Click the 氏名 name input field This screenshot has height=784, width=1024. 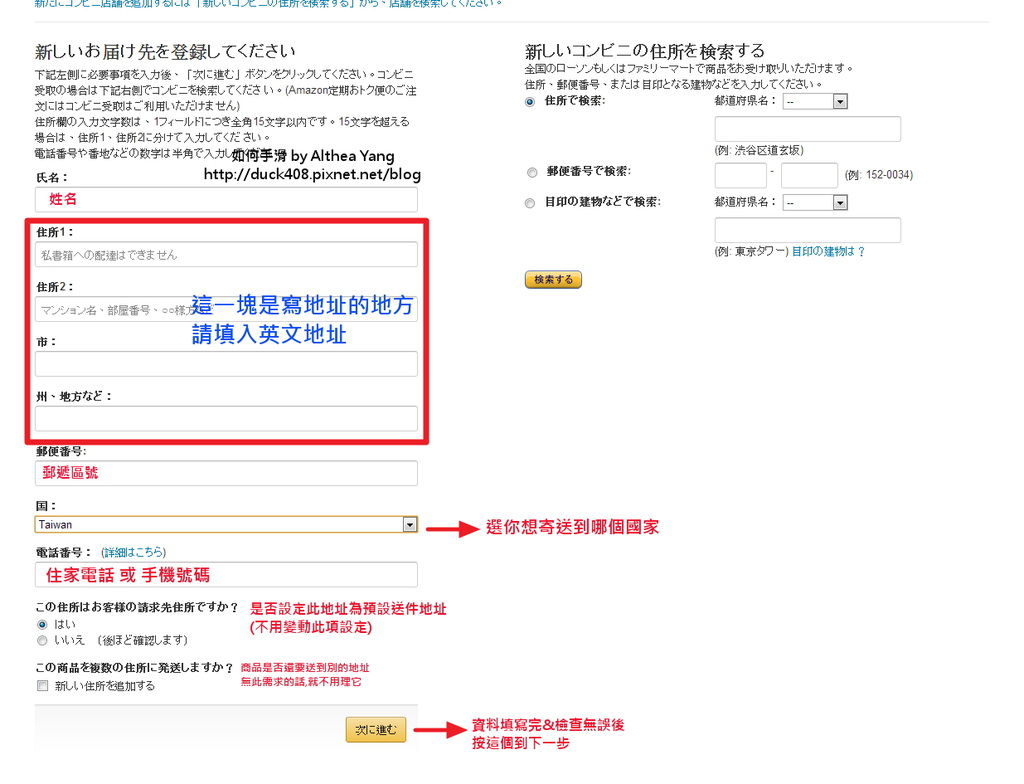click(x=226, y=199)
